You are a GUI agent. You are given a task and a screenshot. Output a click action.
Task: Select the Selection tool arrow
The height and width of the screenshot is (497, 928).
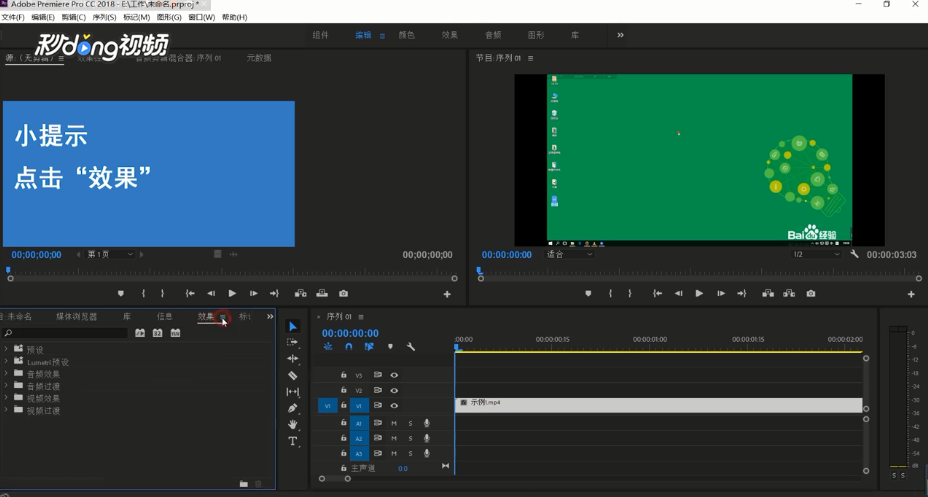(292, 327)
